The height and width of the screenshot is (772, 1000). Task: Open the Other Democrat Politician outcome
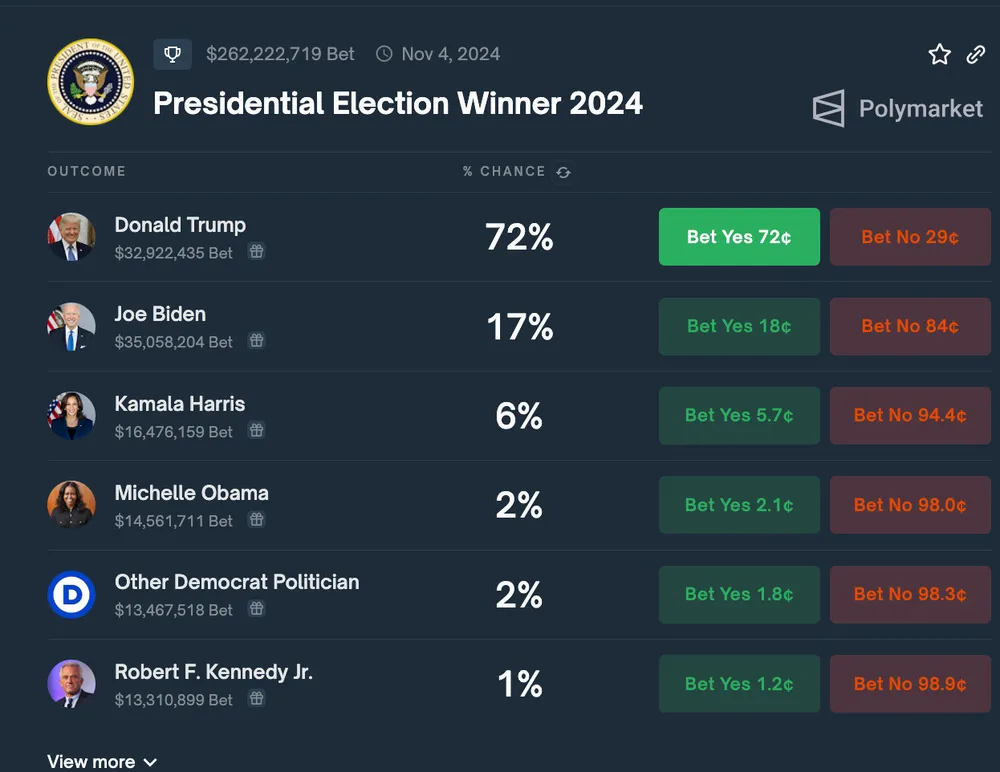pyautogui.click(x=236, y=582)
